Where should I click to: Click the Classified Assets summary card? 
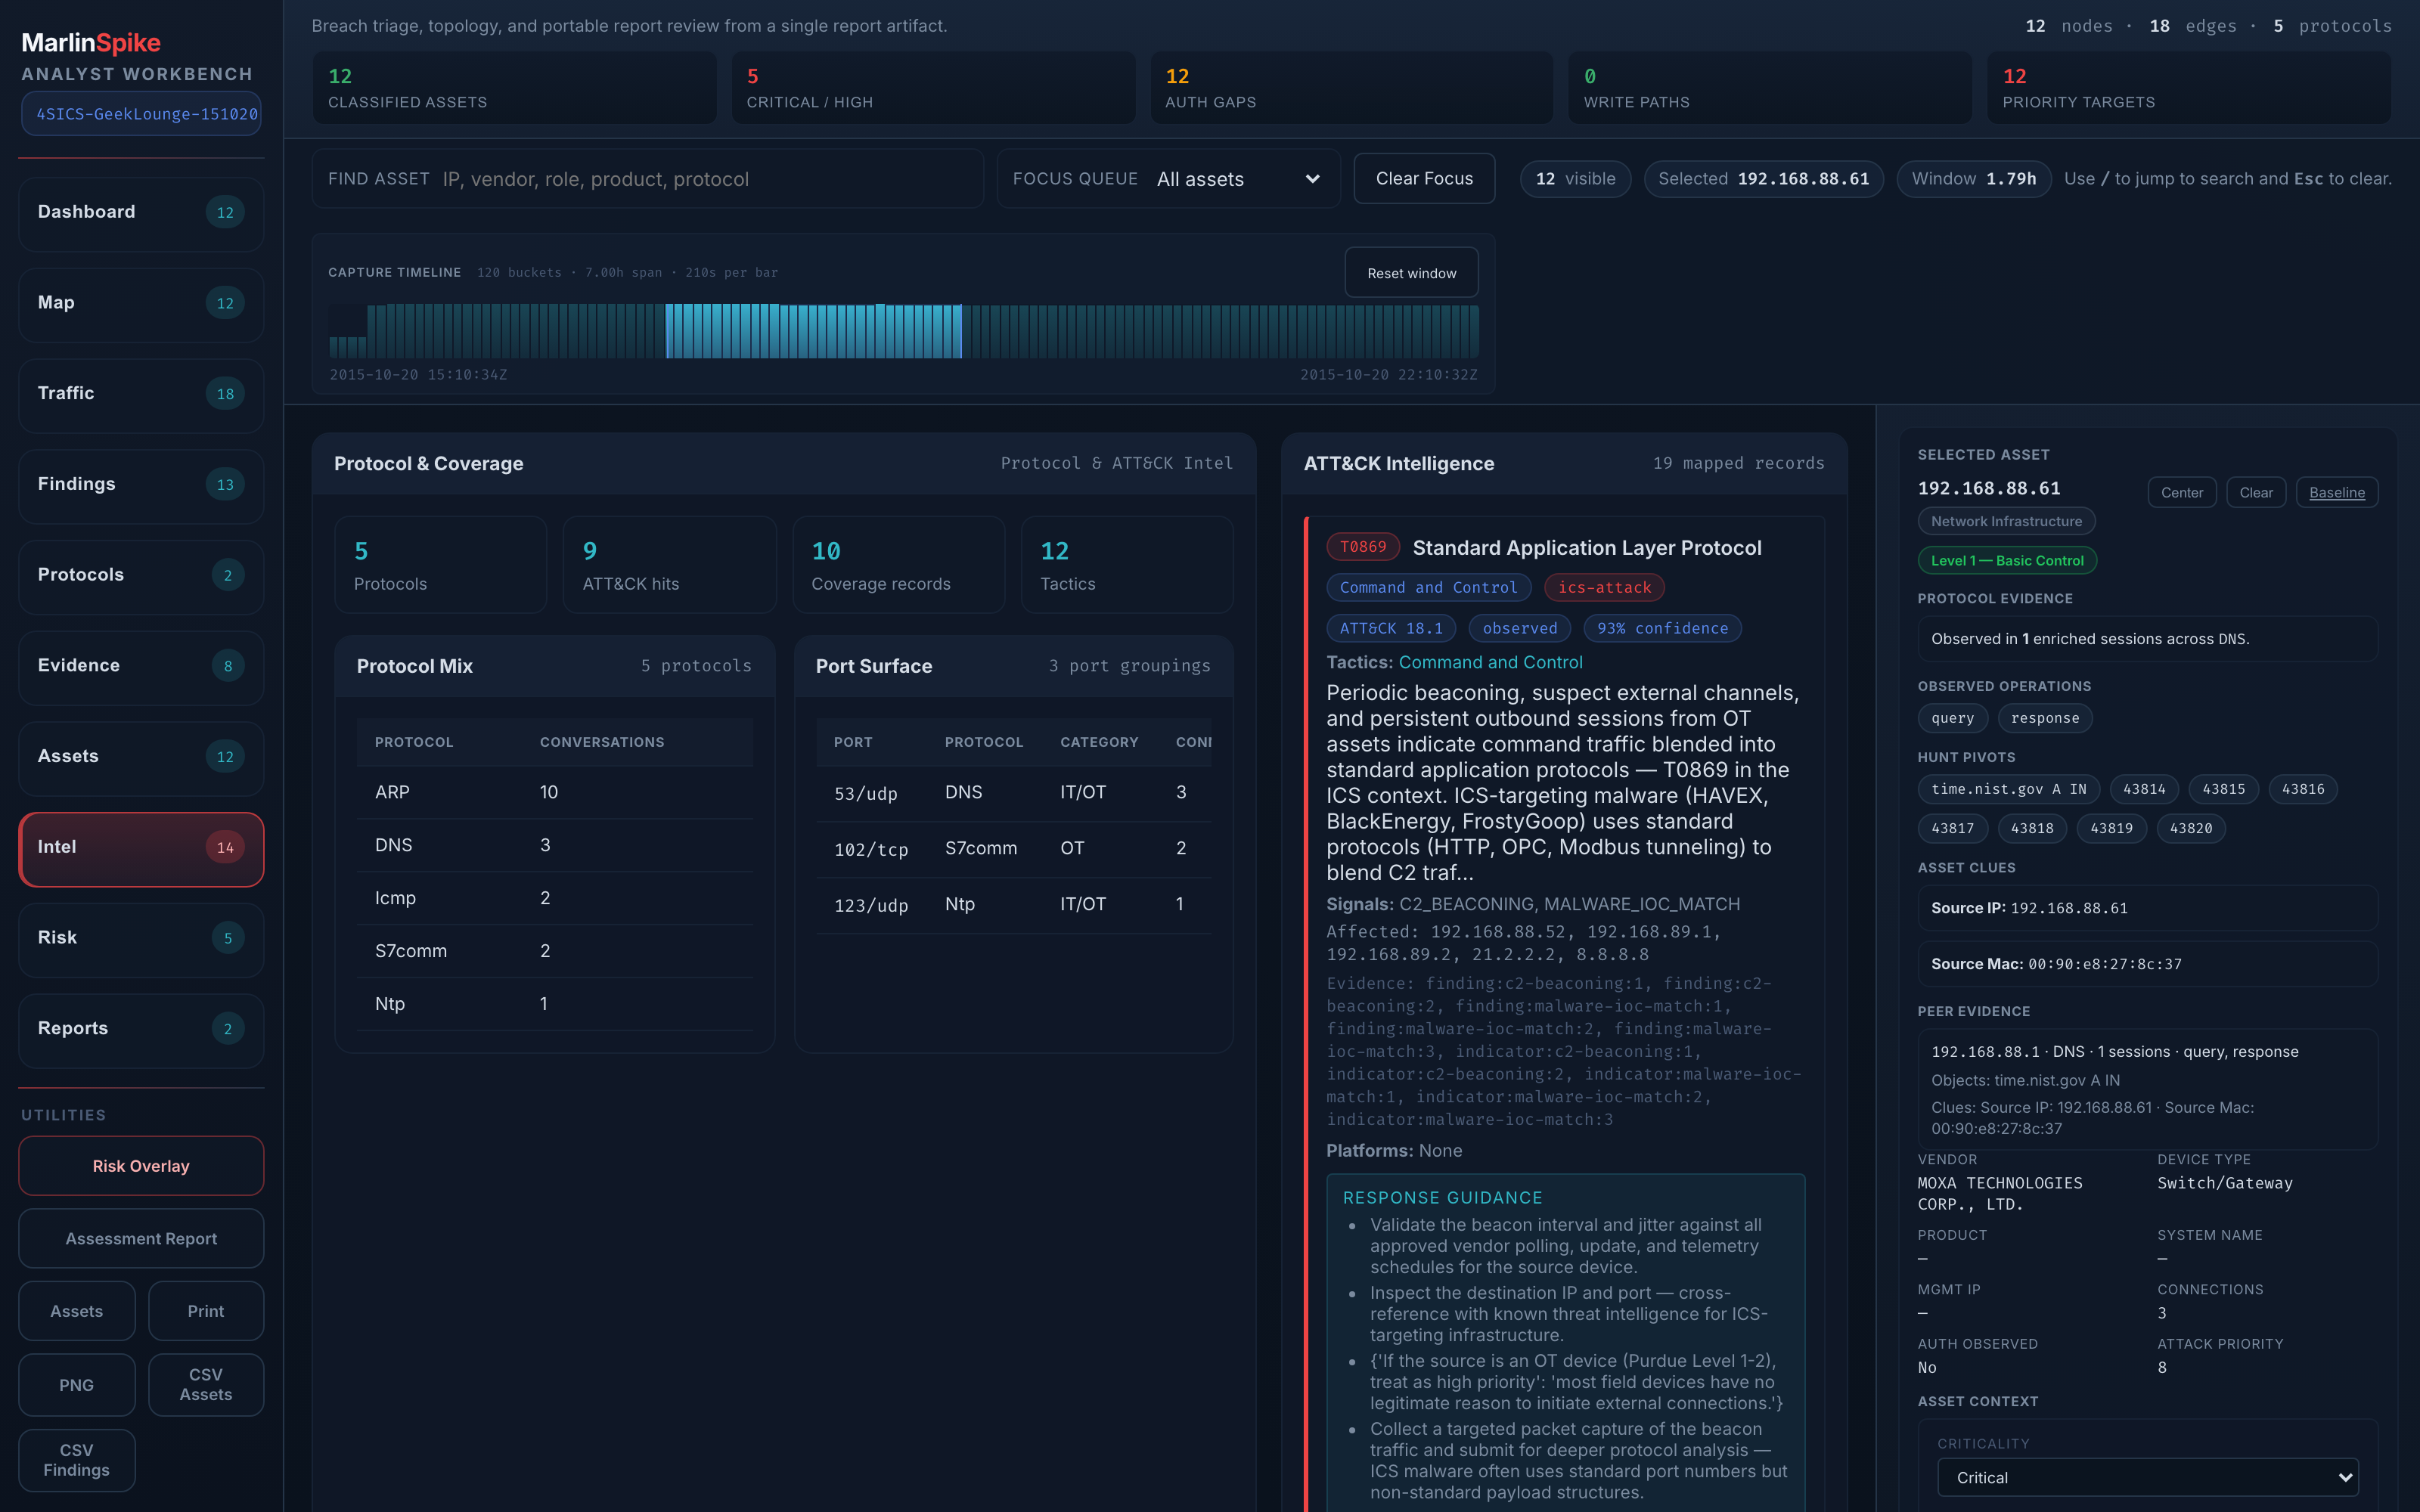(514, 88)
